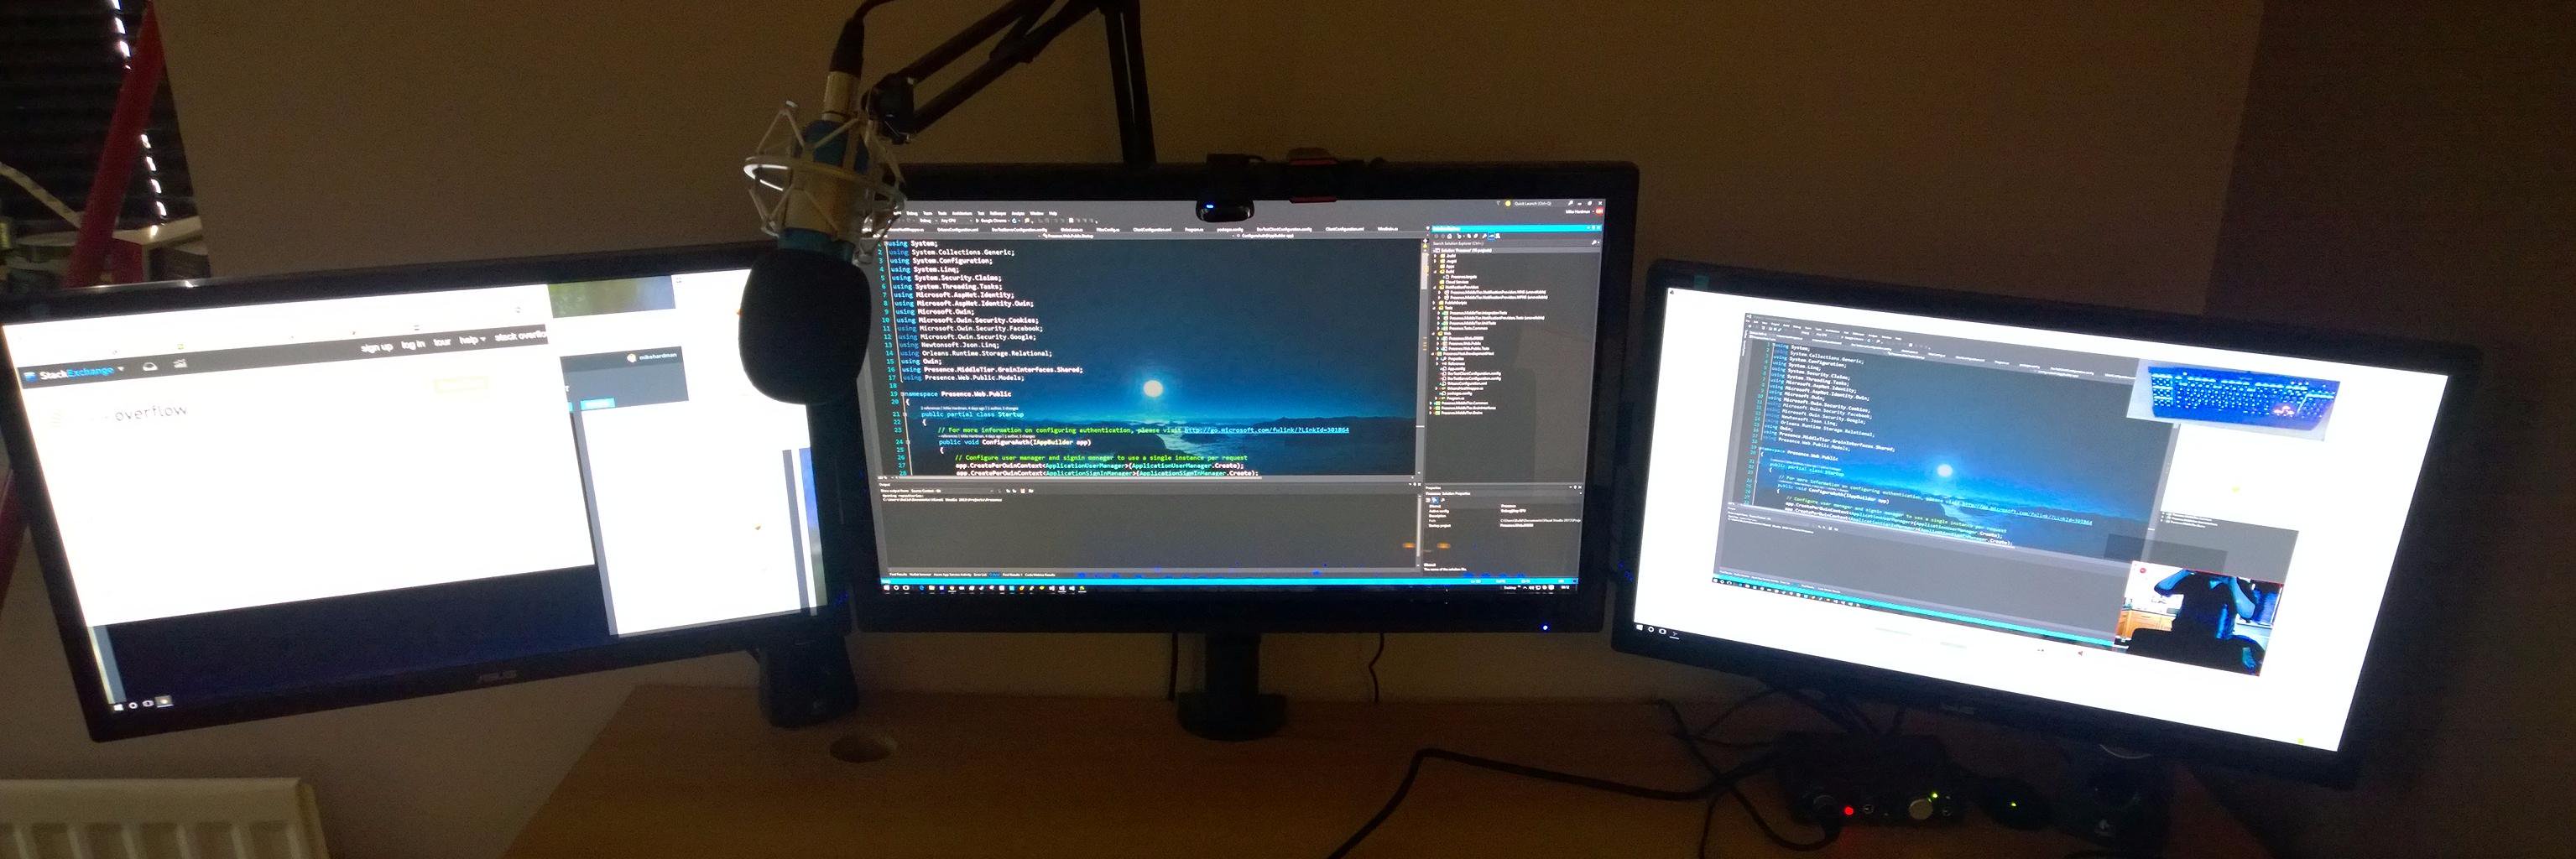This screenshot has width=2576, height=859.
Task: Click the Cortana circle on center monitor taskbar
Action: click(897, 588)
